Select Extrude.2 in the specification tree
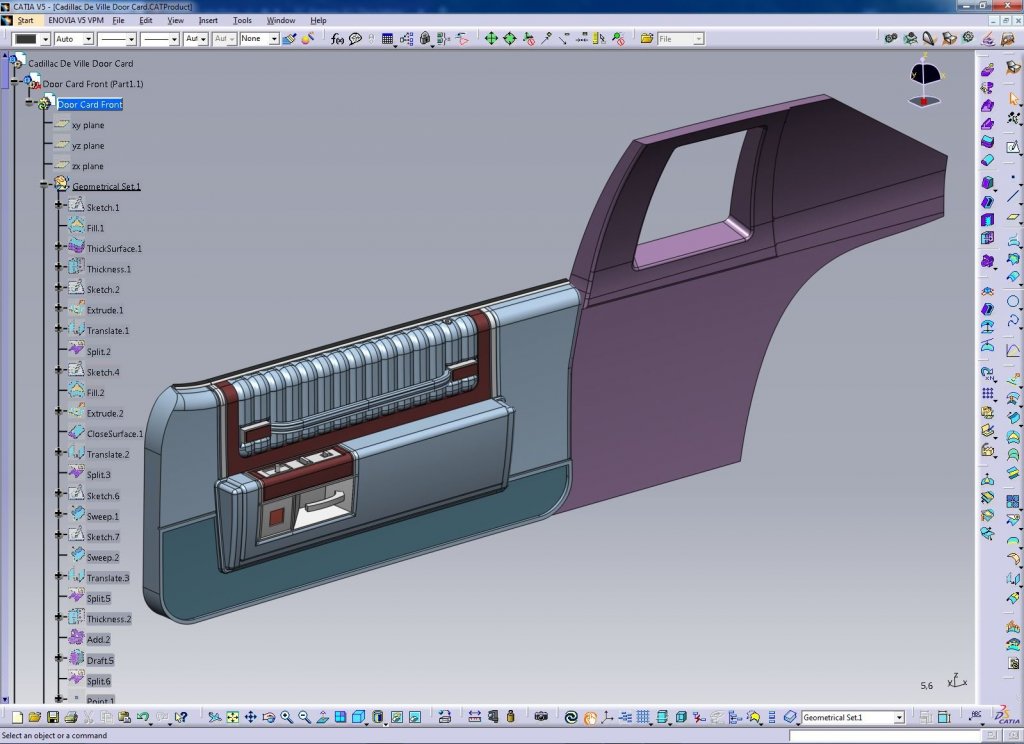The width and height of the screenshot is (1024, 744). [x=104, y=413]
